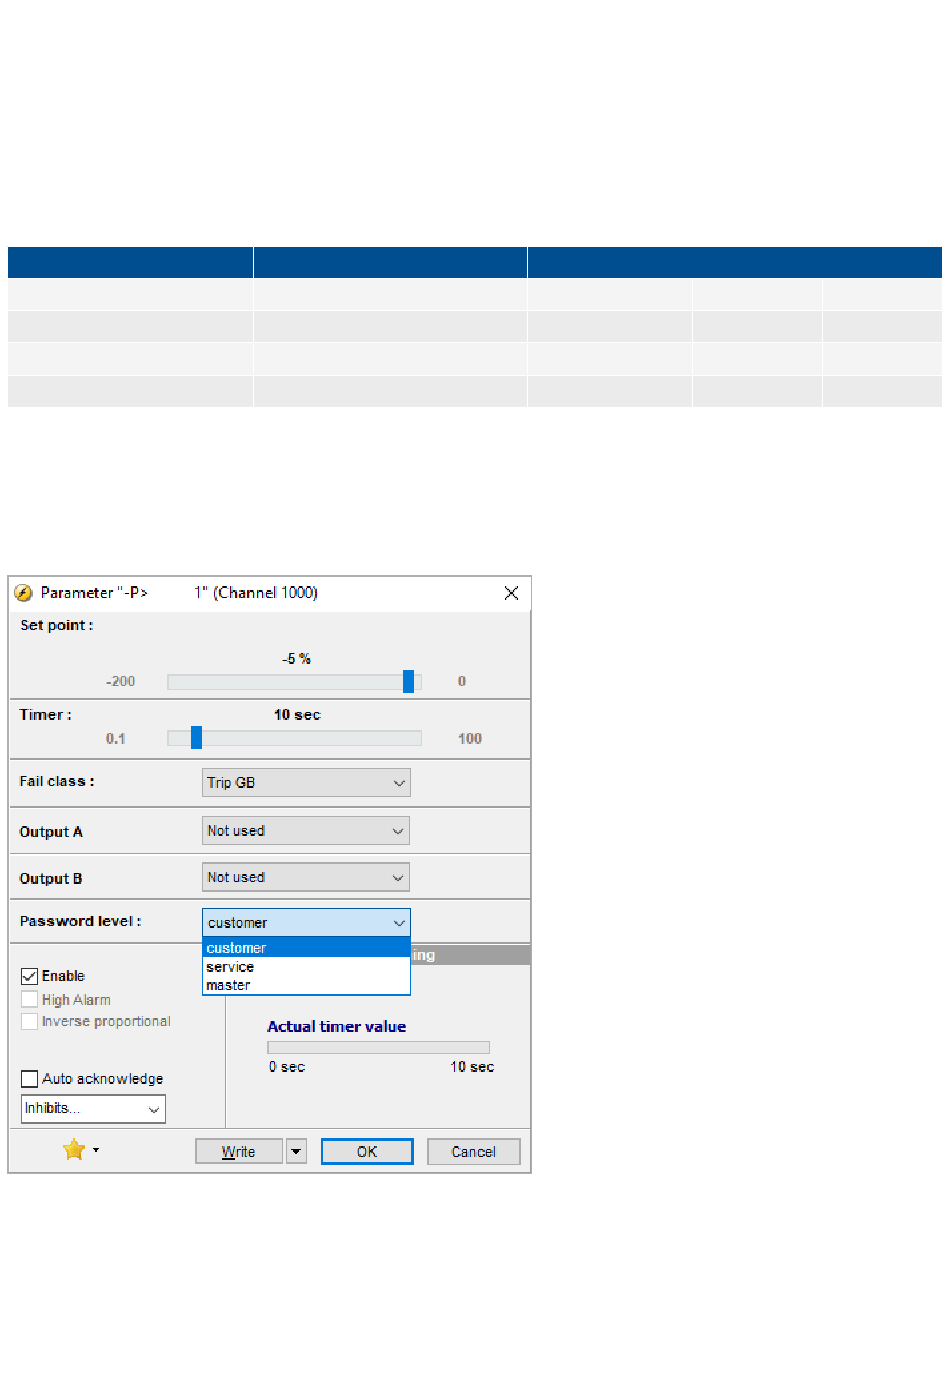
Task: Click the Set point slider handle
Action: coord(408,682)
